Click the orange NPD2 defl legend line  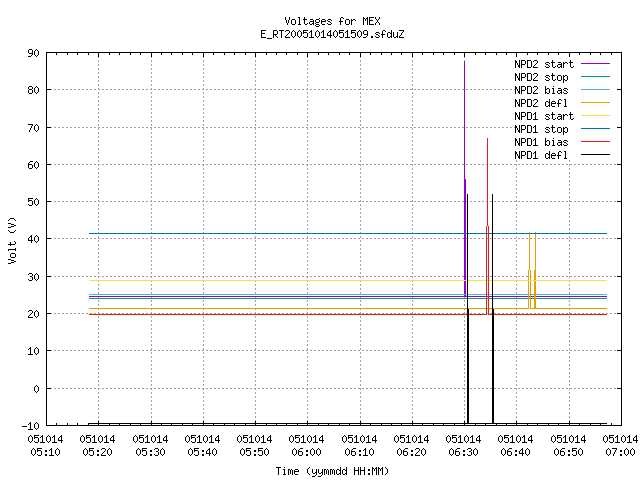coord(595,102)
